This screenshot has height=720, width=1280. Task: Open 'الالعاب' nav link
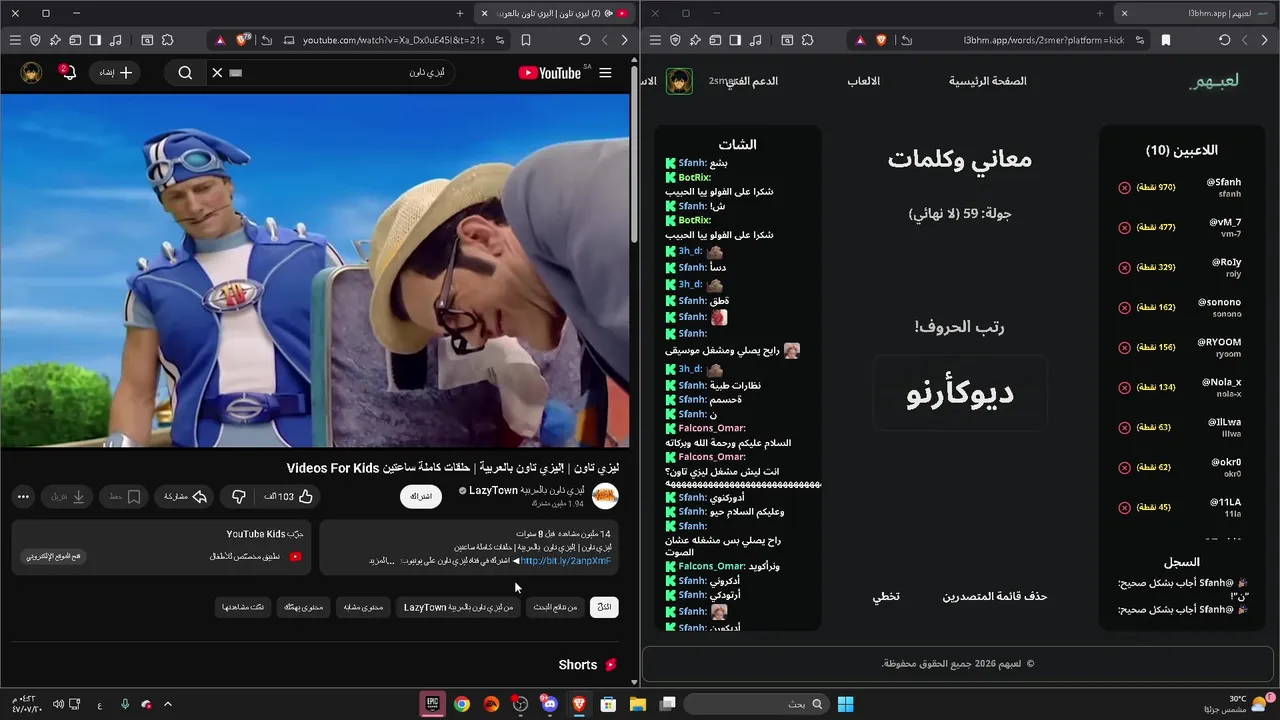(864, 81)
